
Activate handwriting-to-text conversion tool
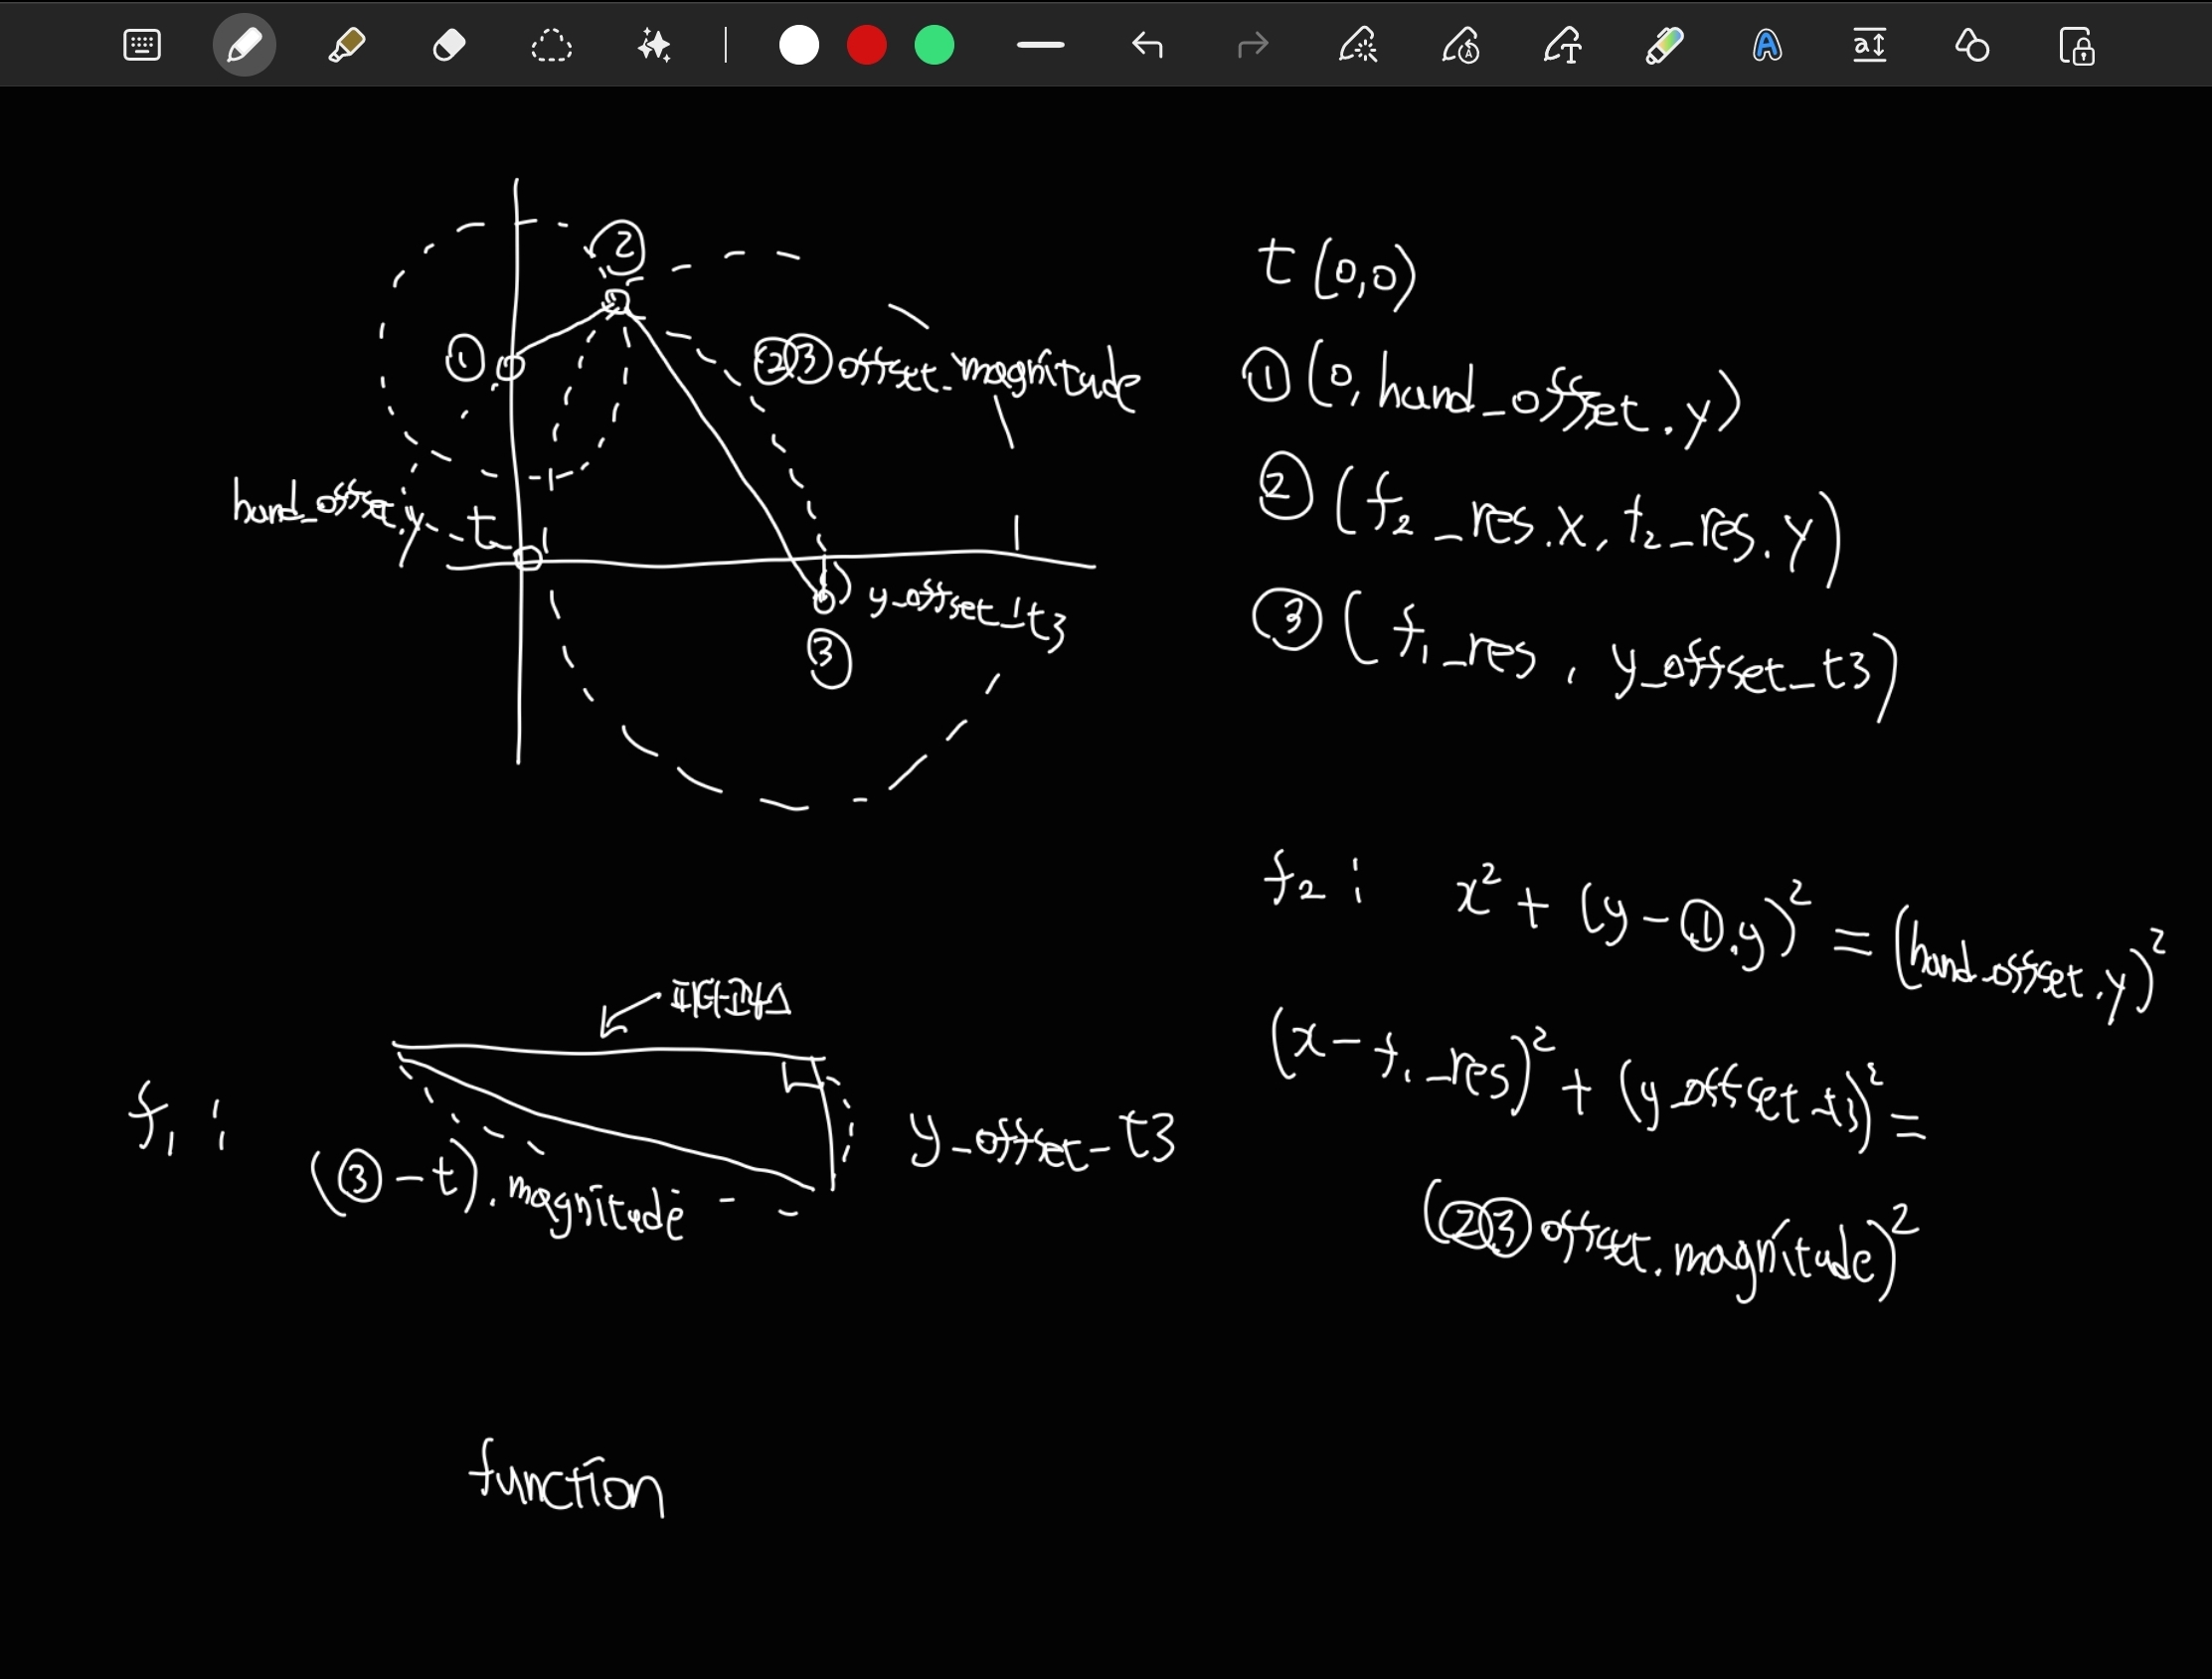tap(1563, 46)
